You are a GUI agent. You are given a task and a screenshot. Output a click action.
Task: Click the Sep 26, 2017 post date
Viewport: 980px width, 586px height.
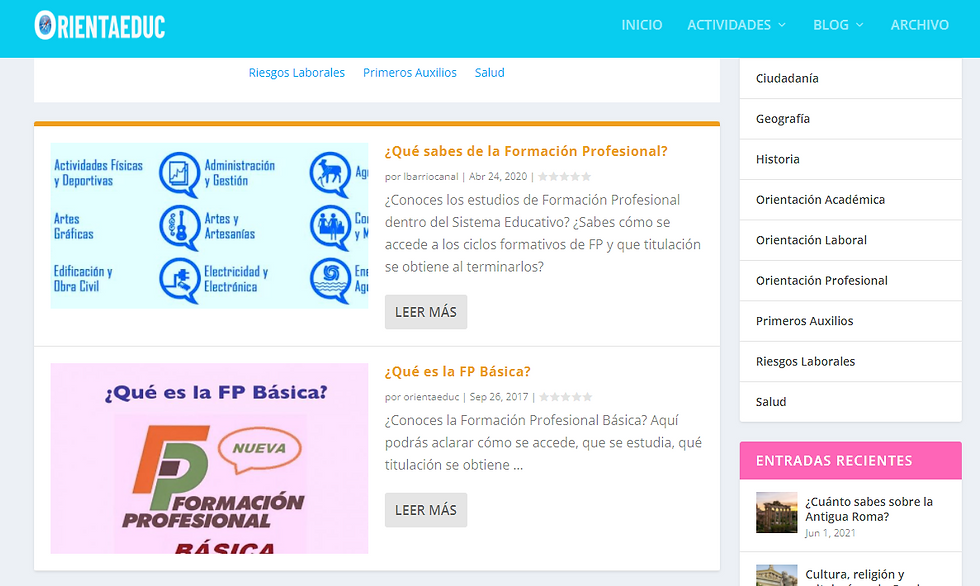pos(499,397)
